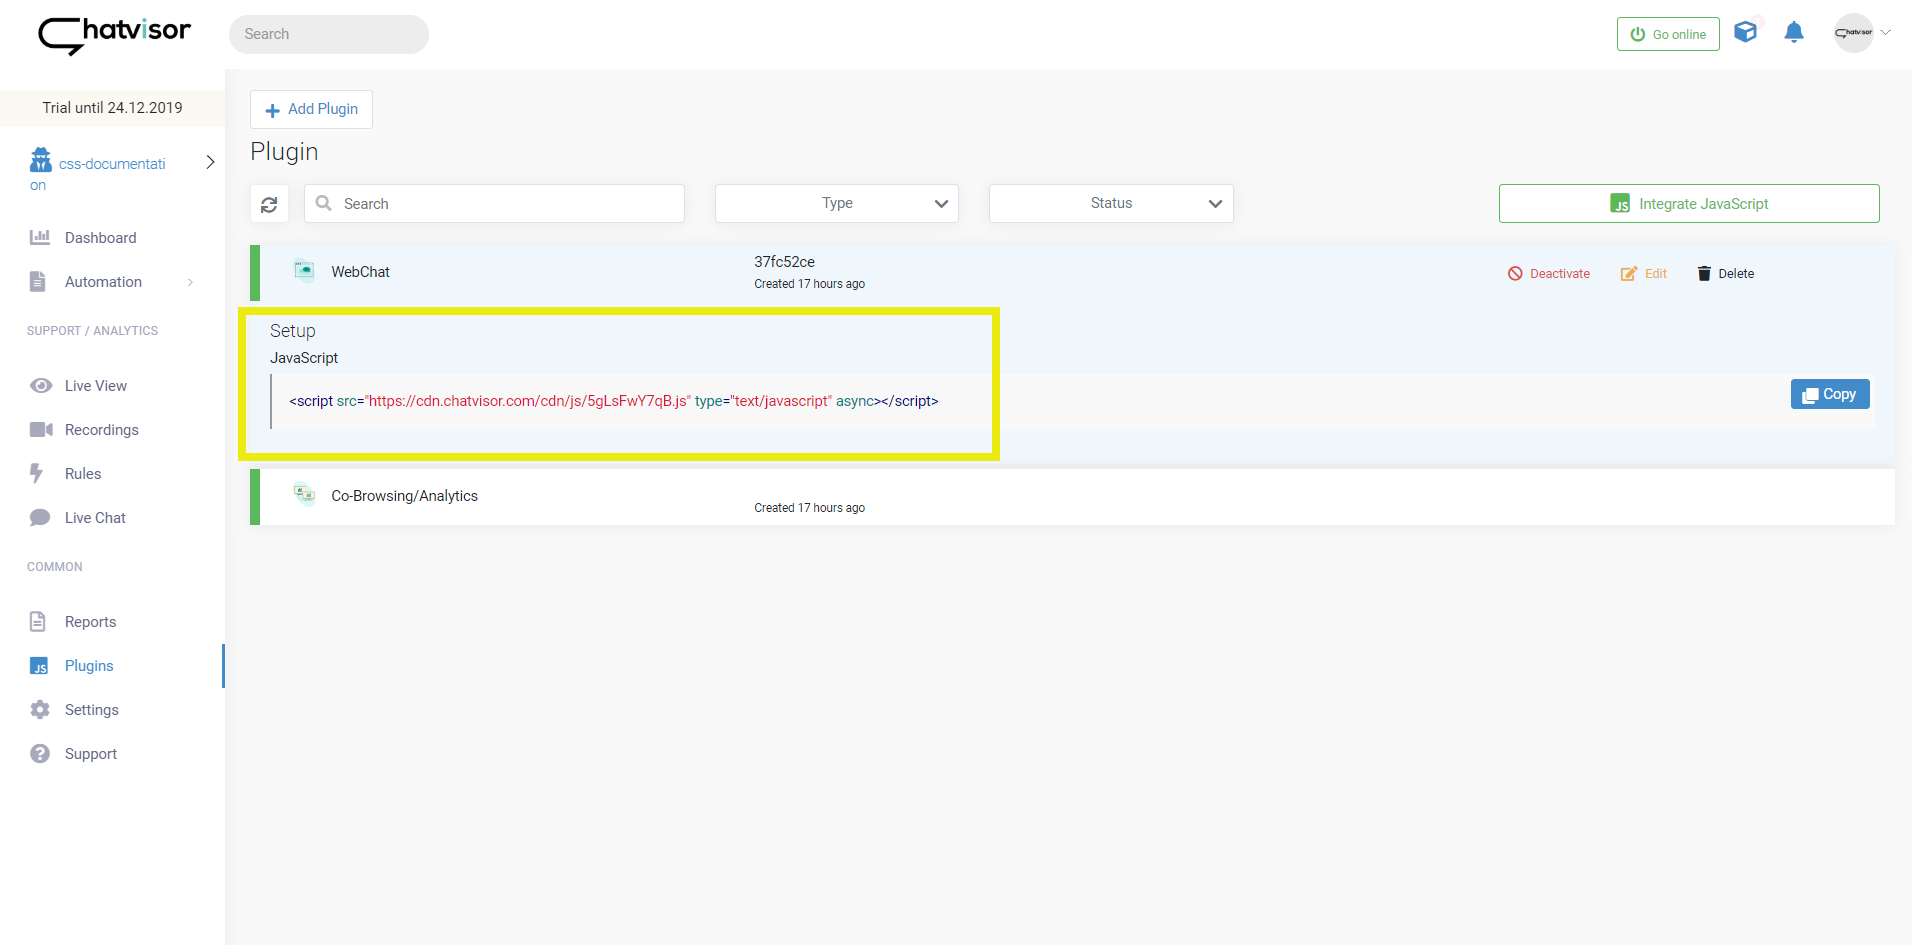Click the Live View eye icon
Screen dimensions: 1912x945
pyautogui.click(x=41, y=386)
